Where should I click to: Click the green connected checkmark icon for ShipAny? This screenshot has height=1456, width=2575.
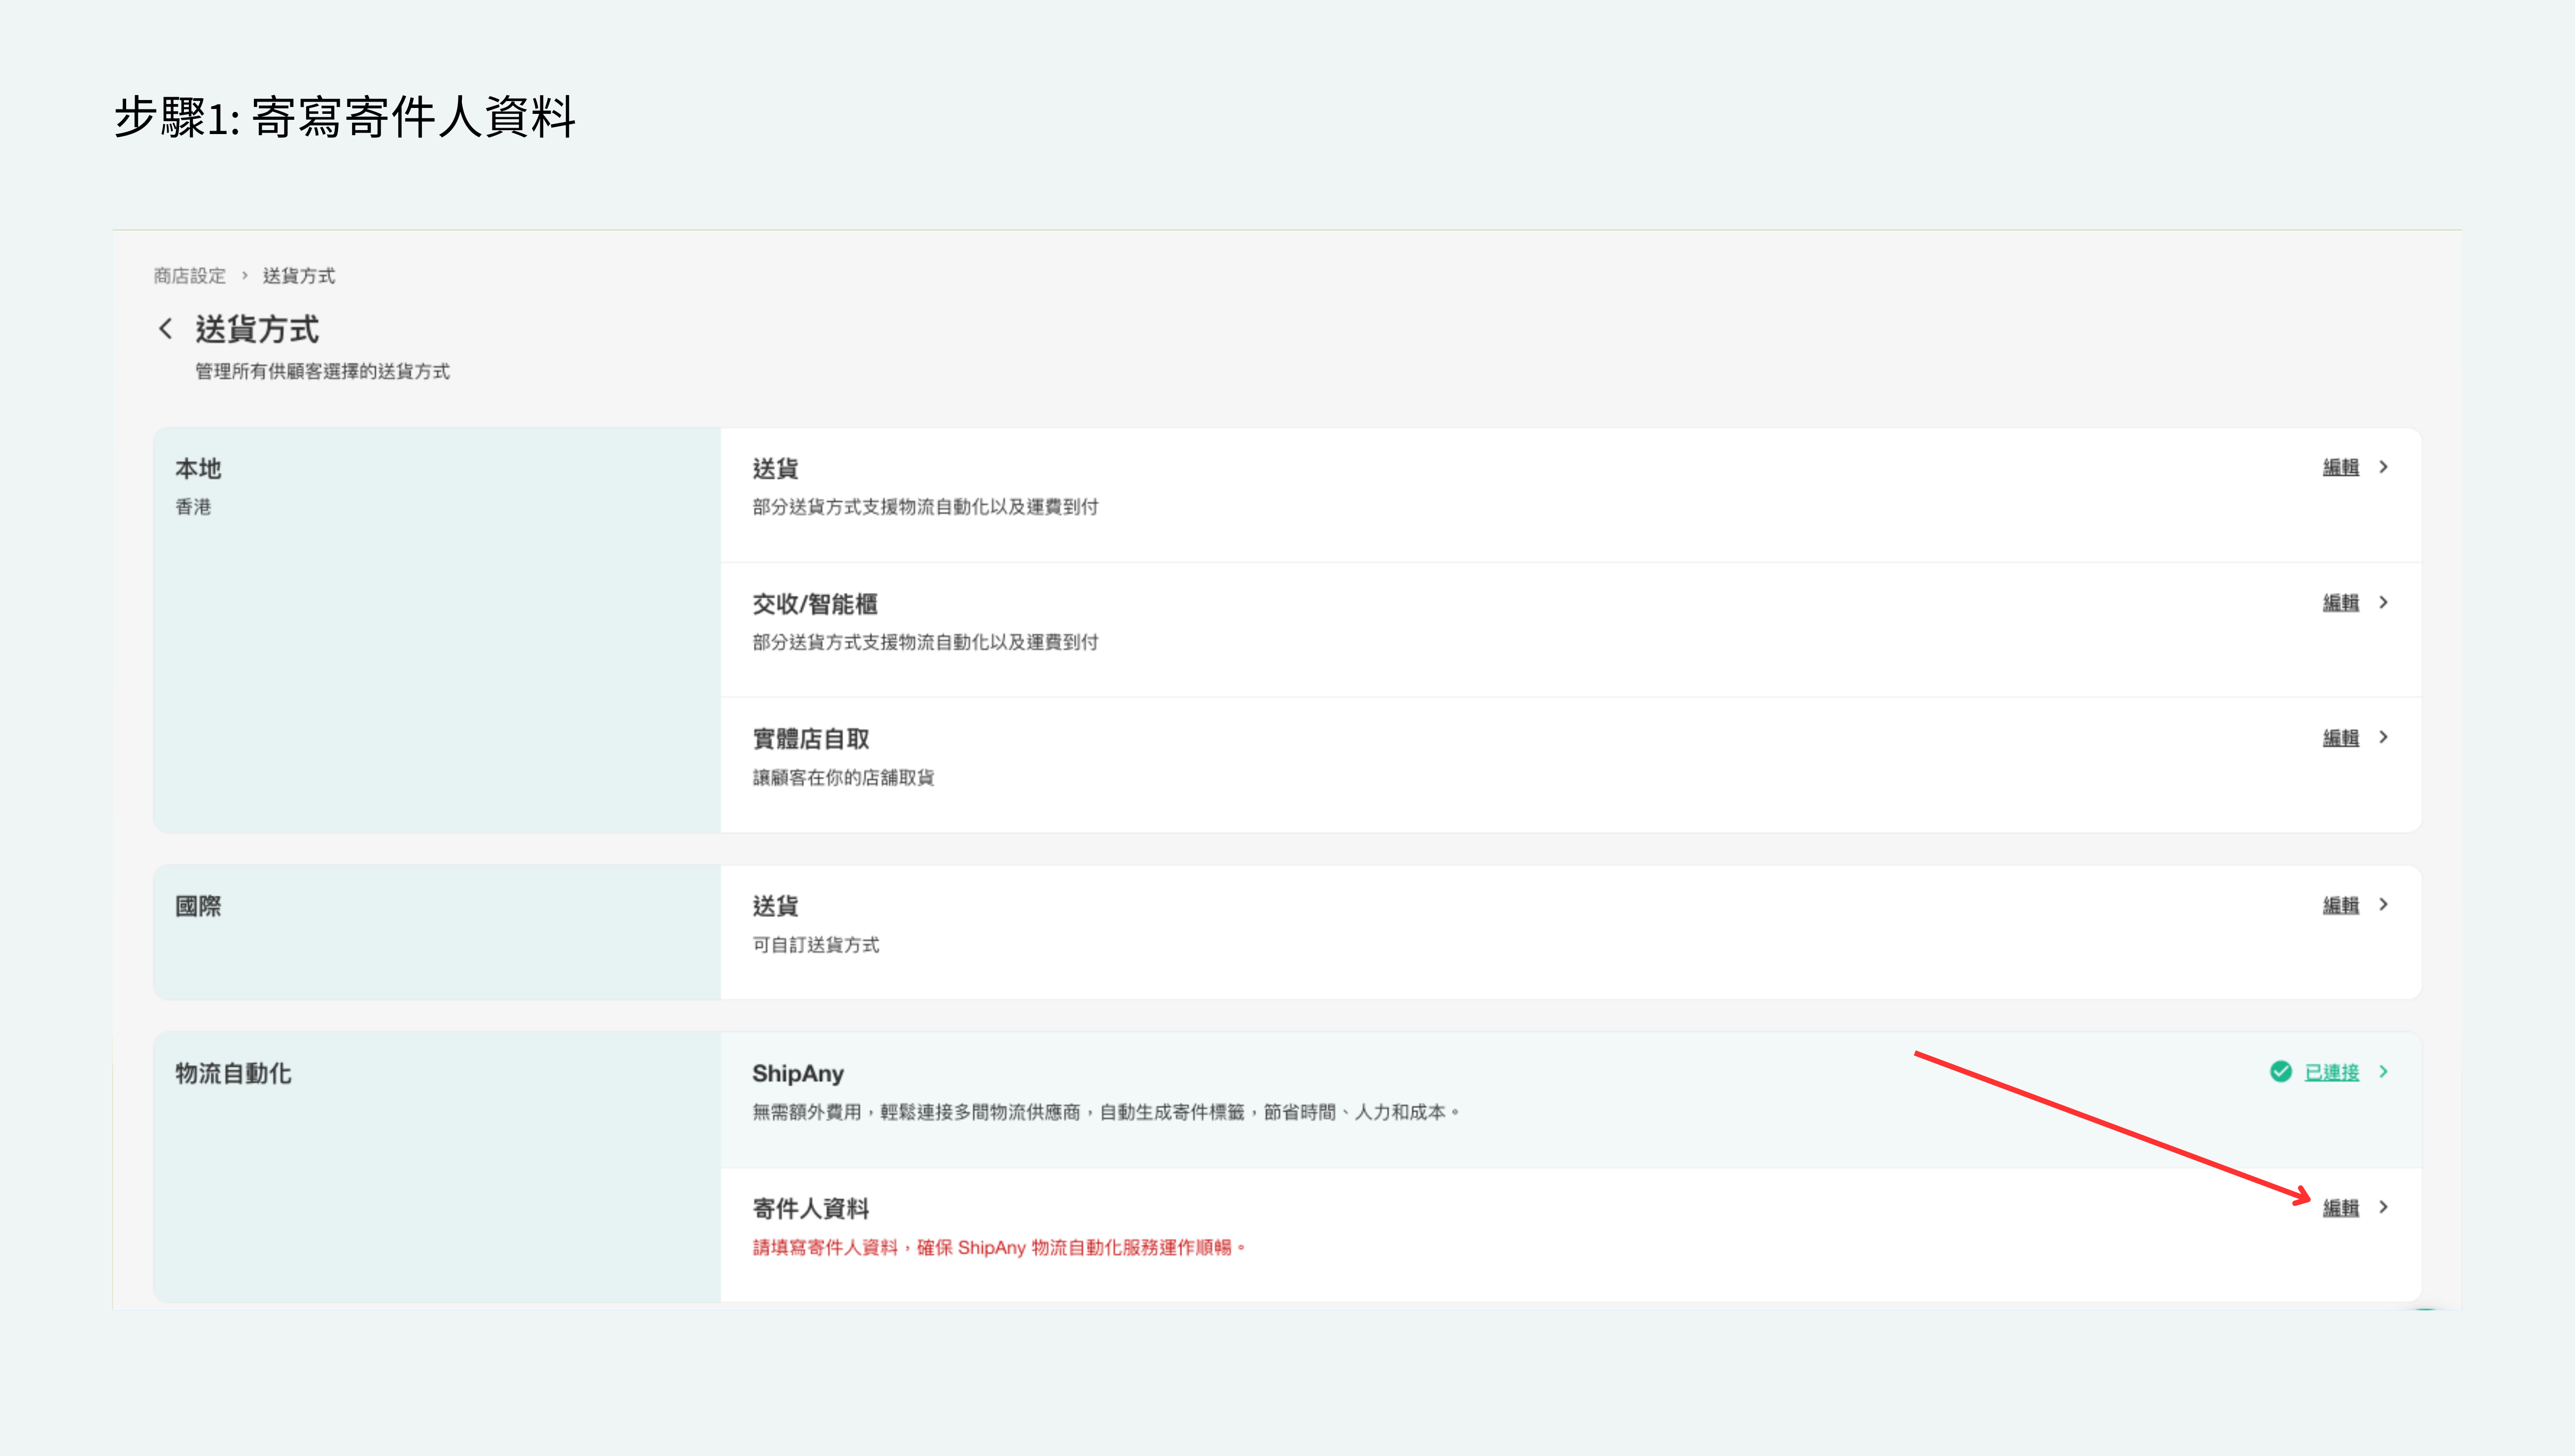tap(2280, 1072)
